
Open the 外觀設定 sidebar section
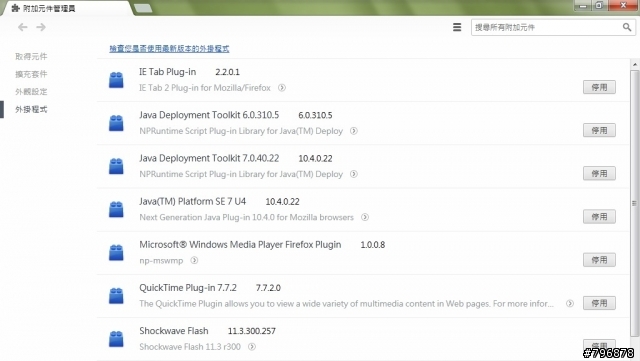tap(31, 91)
